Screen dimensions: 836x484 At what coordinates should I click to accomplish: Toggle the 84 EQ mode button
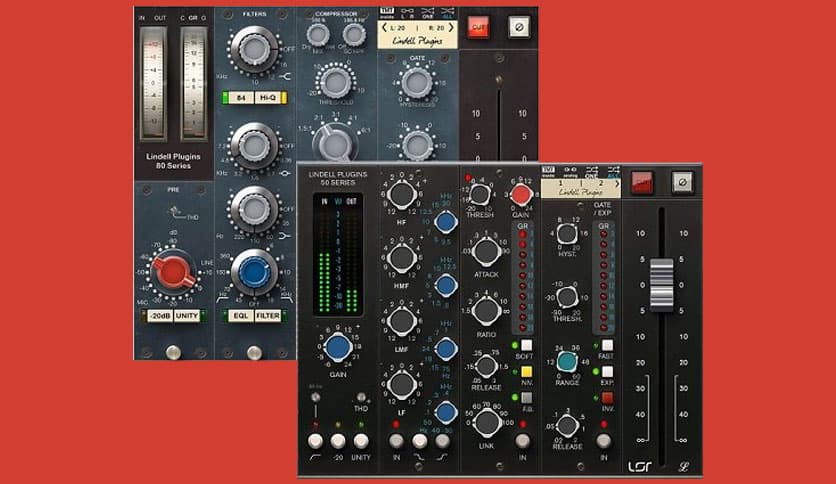[x=241, y=98]
